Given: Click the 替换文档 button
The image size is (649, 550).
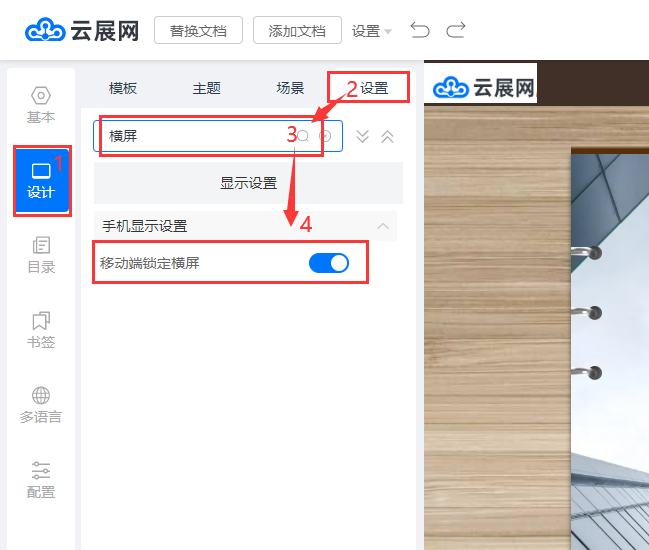Looking at the screenshot, I should [198, 30].
